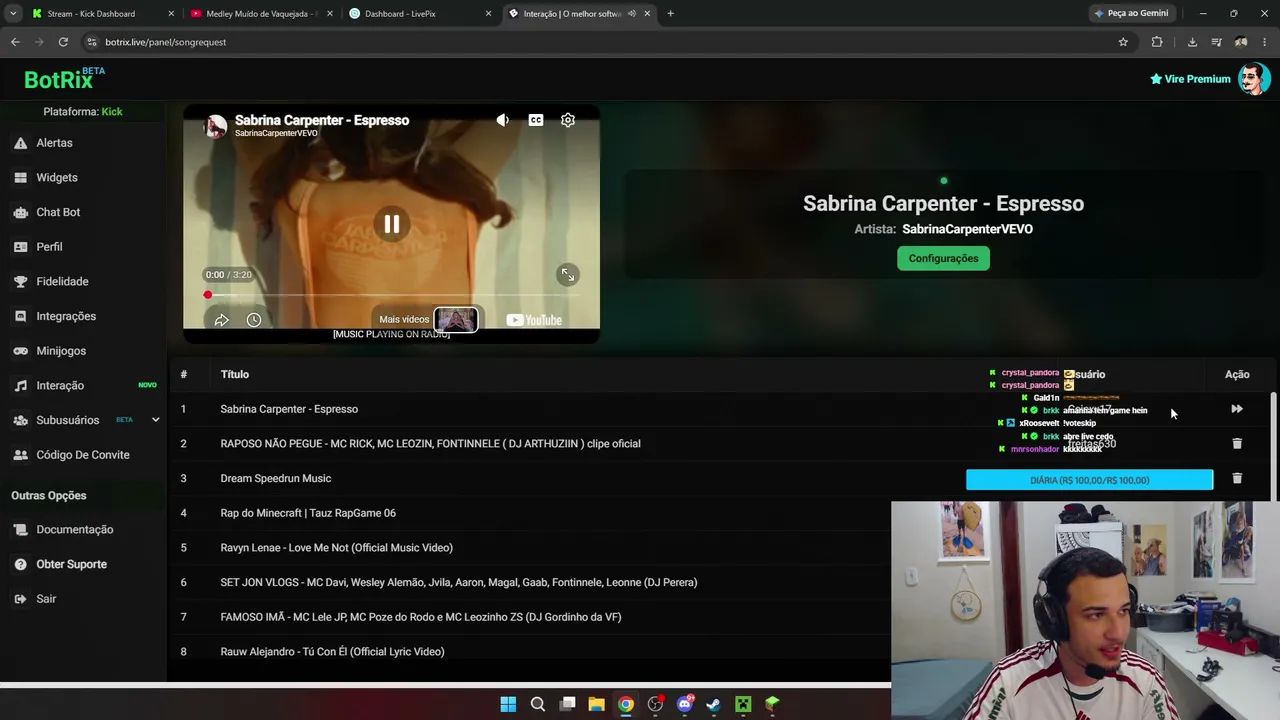Click the BotRix logo
1280x720 pixels.
click(64, 78)
